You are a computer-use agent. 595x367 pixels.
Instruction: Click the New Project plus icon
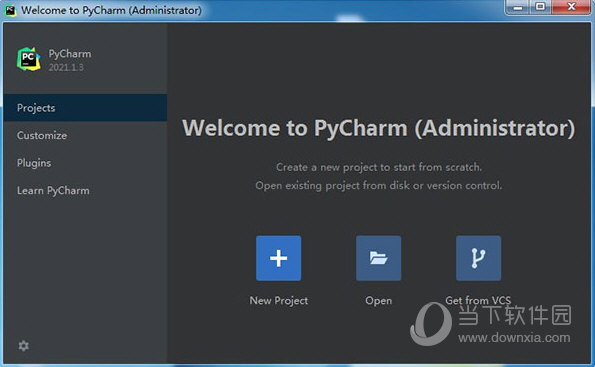point(279,258)
